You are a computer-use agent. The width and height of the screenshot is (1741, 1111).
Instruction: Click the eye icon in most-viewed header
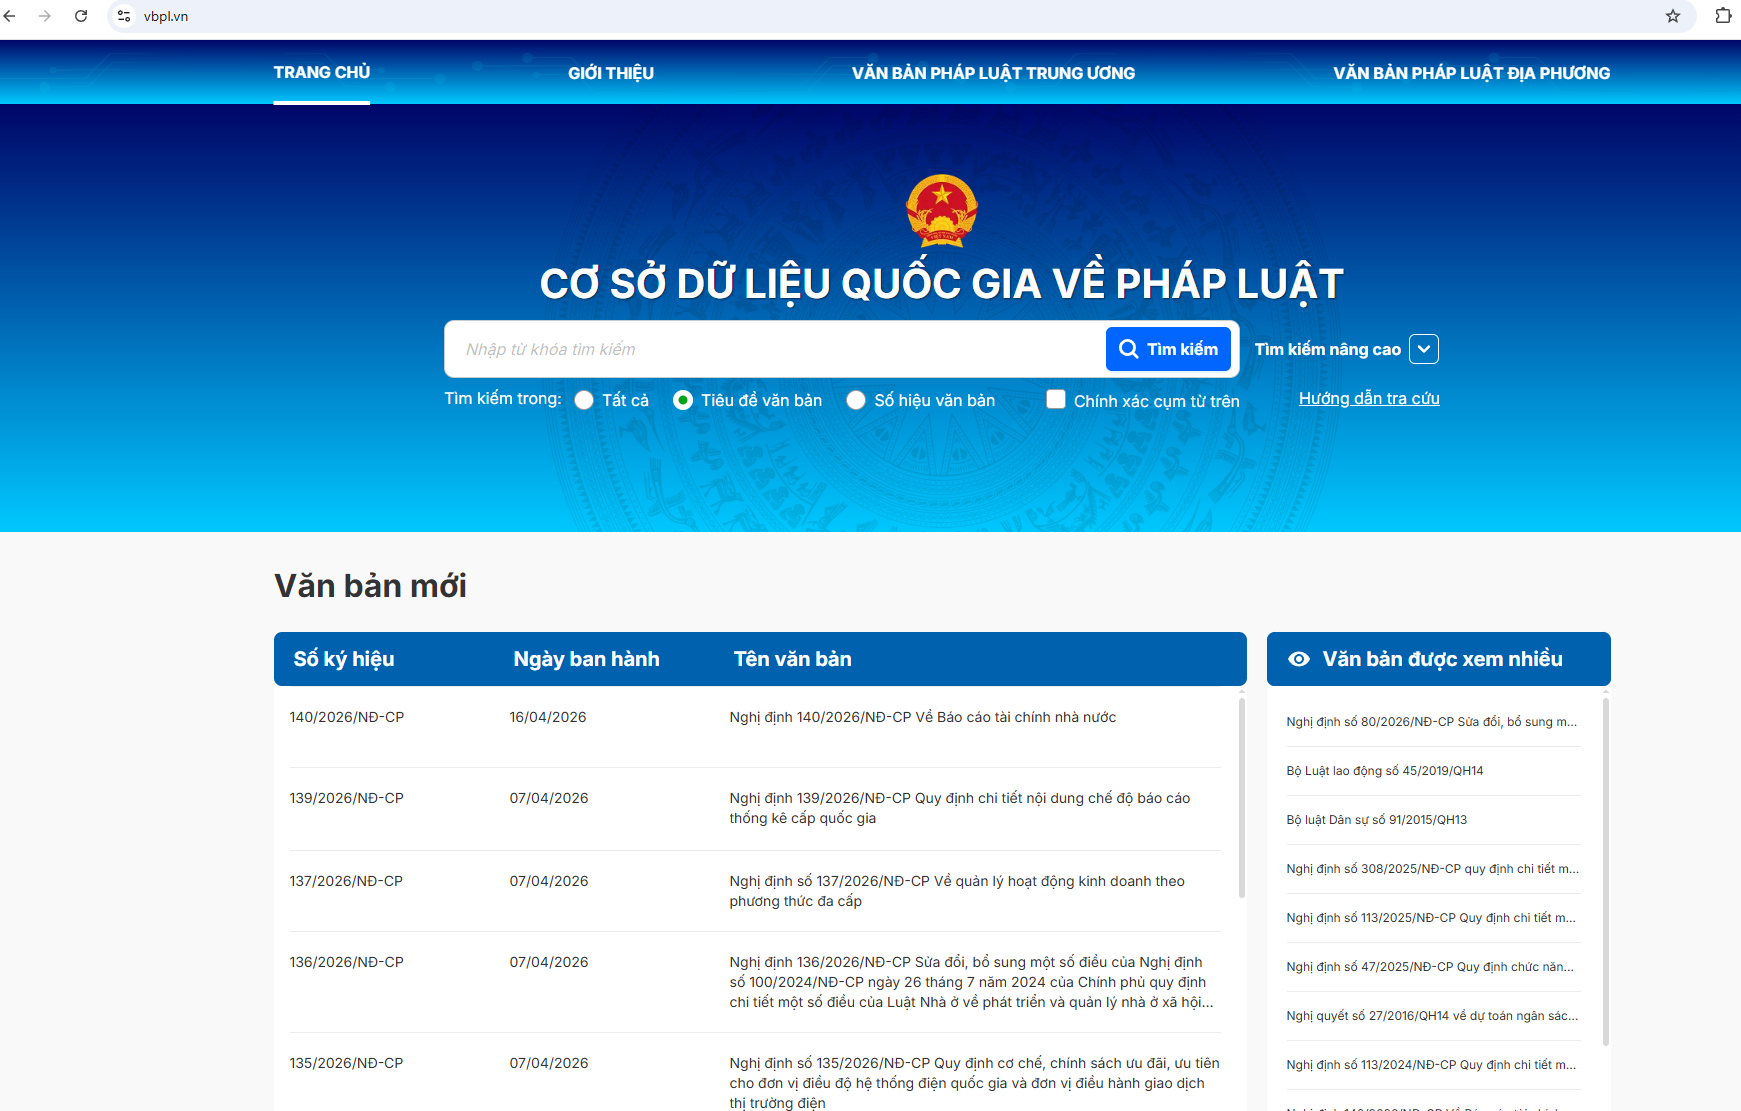tap(1298, 659)
